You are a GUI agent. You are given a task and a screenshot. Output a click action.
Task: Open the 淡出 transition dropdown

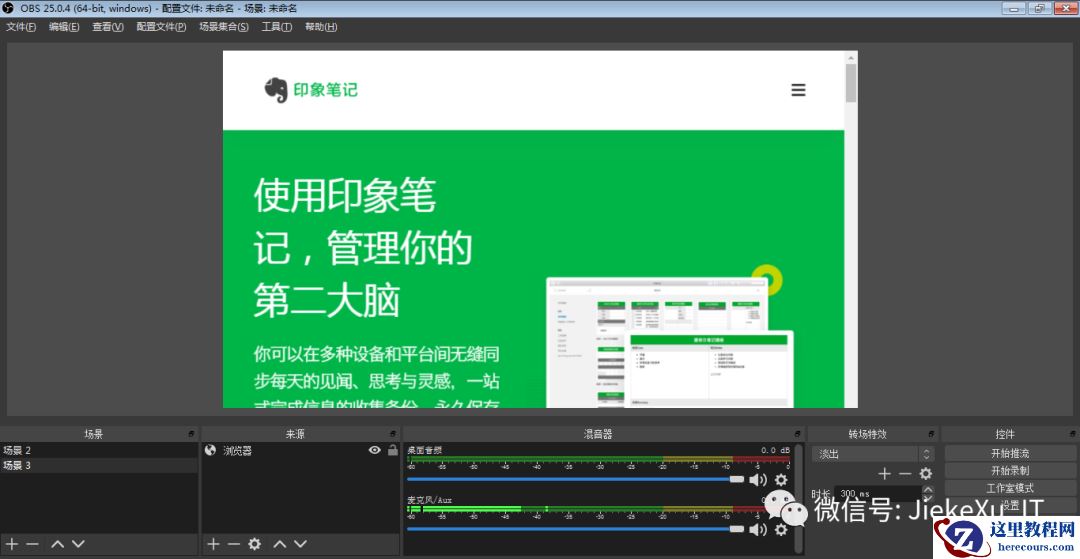(x=872, y=454)
